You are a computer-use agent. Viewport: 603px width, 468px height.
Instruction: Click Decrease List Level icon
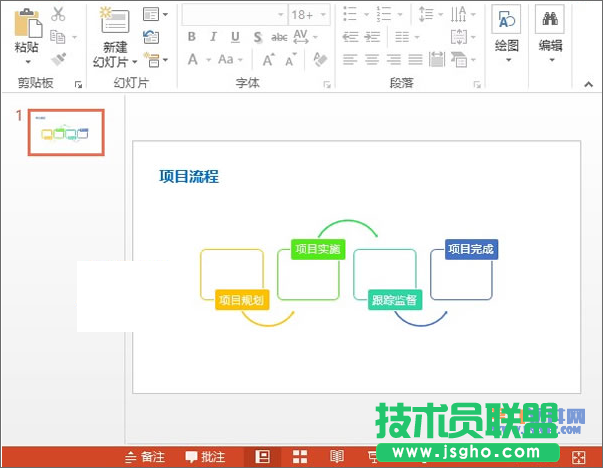coord(350,37)
